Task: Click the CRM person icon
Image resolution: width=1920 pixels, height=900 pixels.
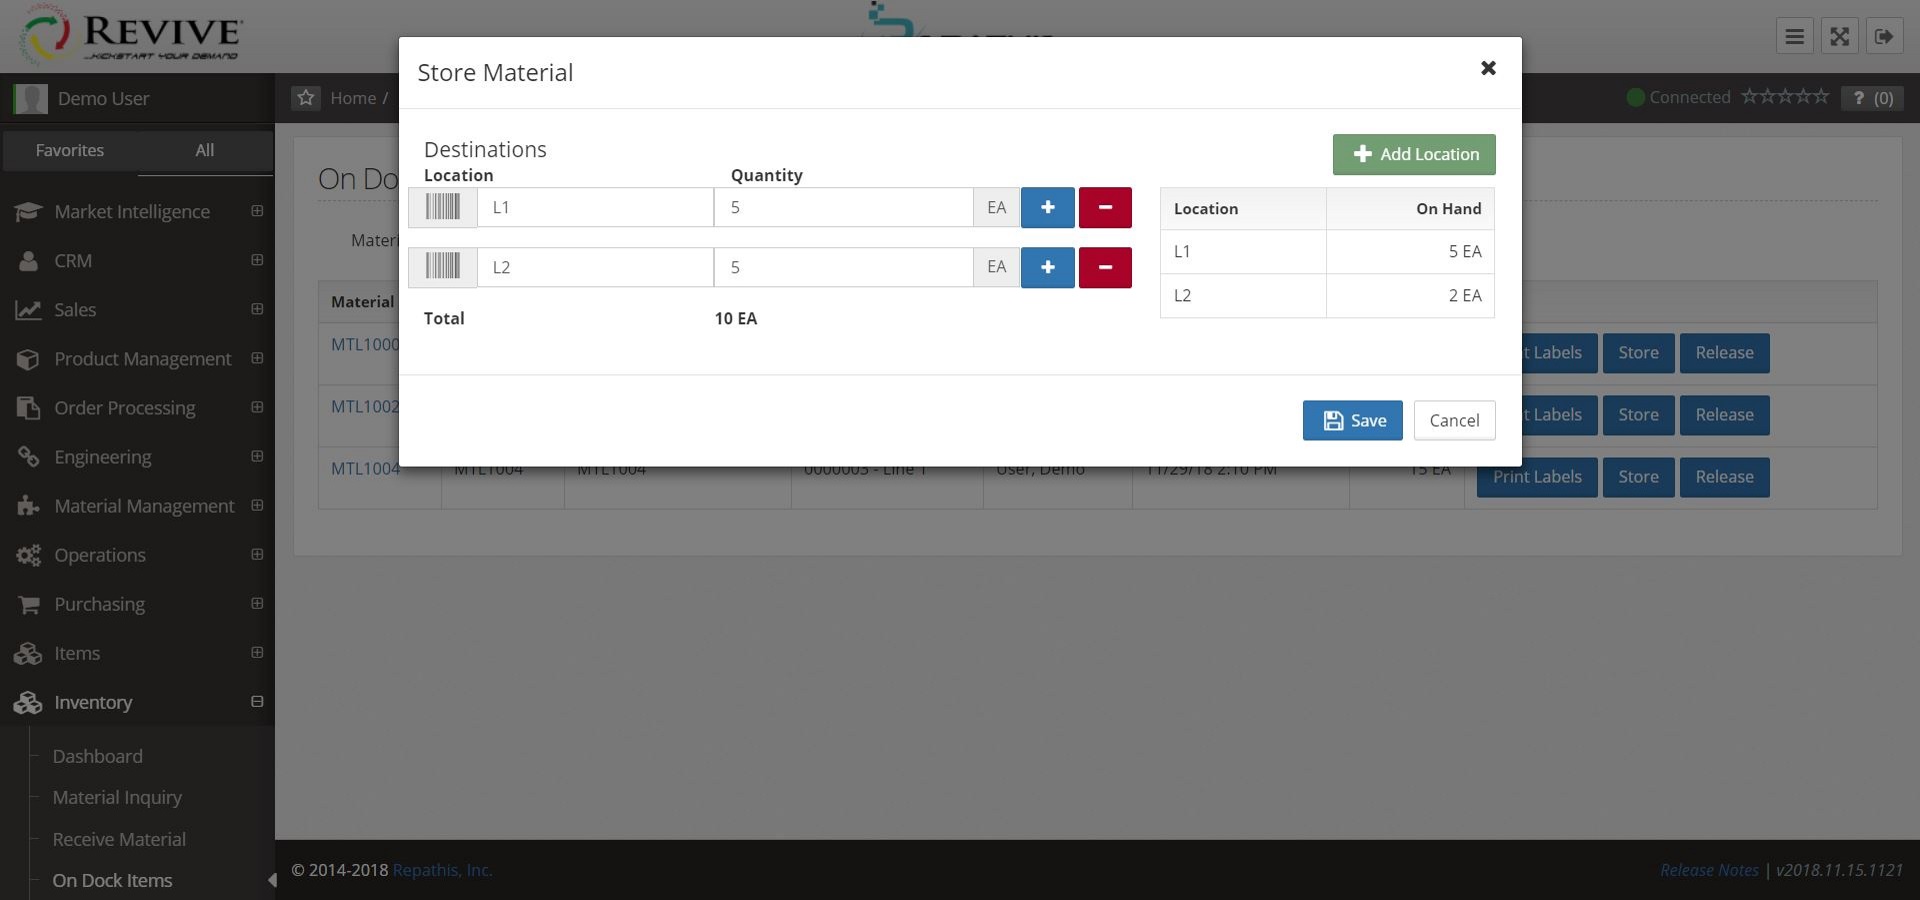Action: (x=28, y=260)
